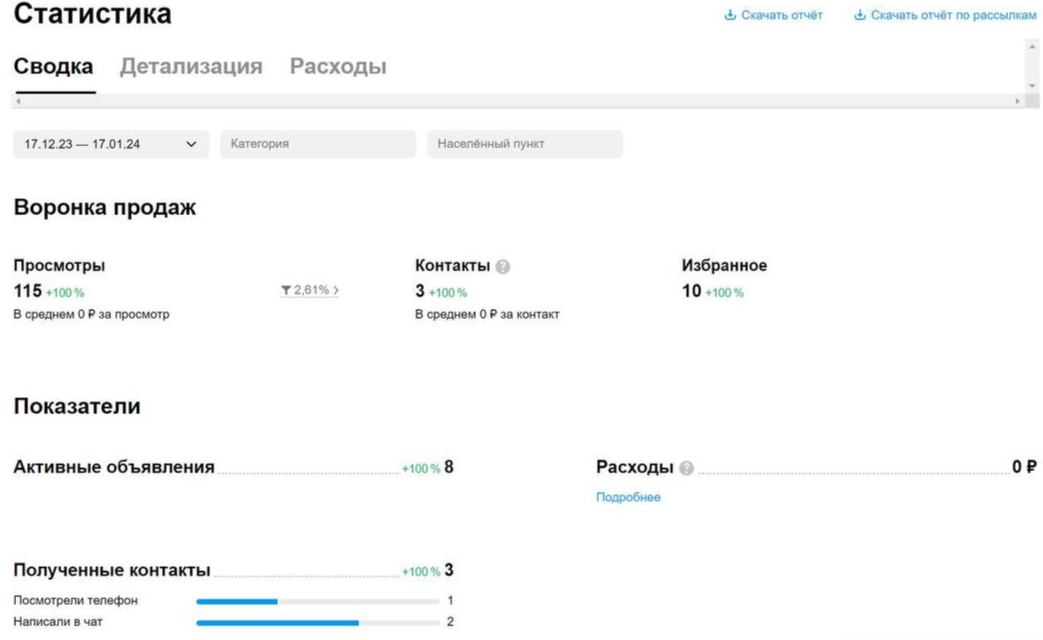Click the up arrow of the vertical scrollbar

point(1032,47)
